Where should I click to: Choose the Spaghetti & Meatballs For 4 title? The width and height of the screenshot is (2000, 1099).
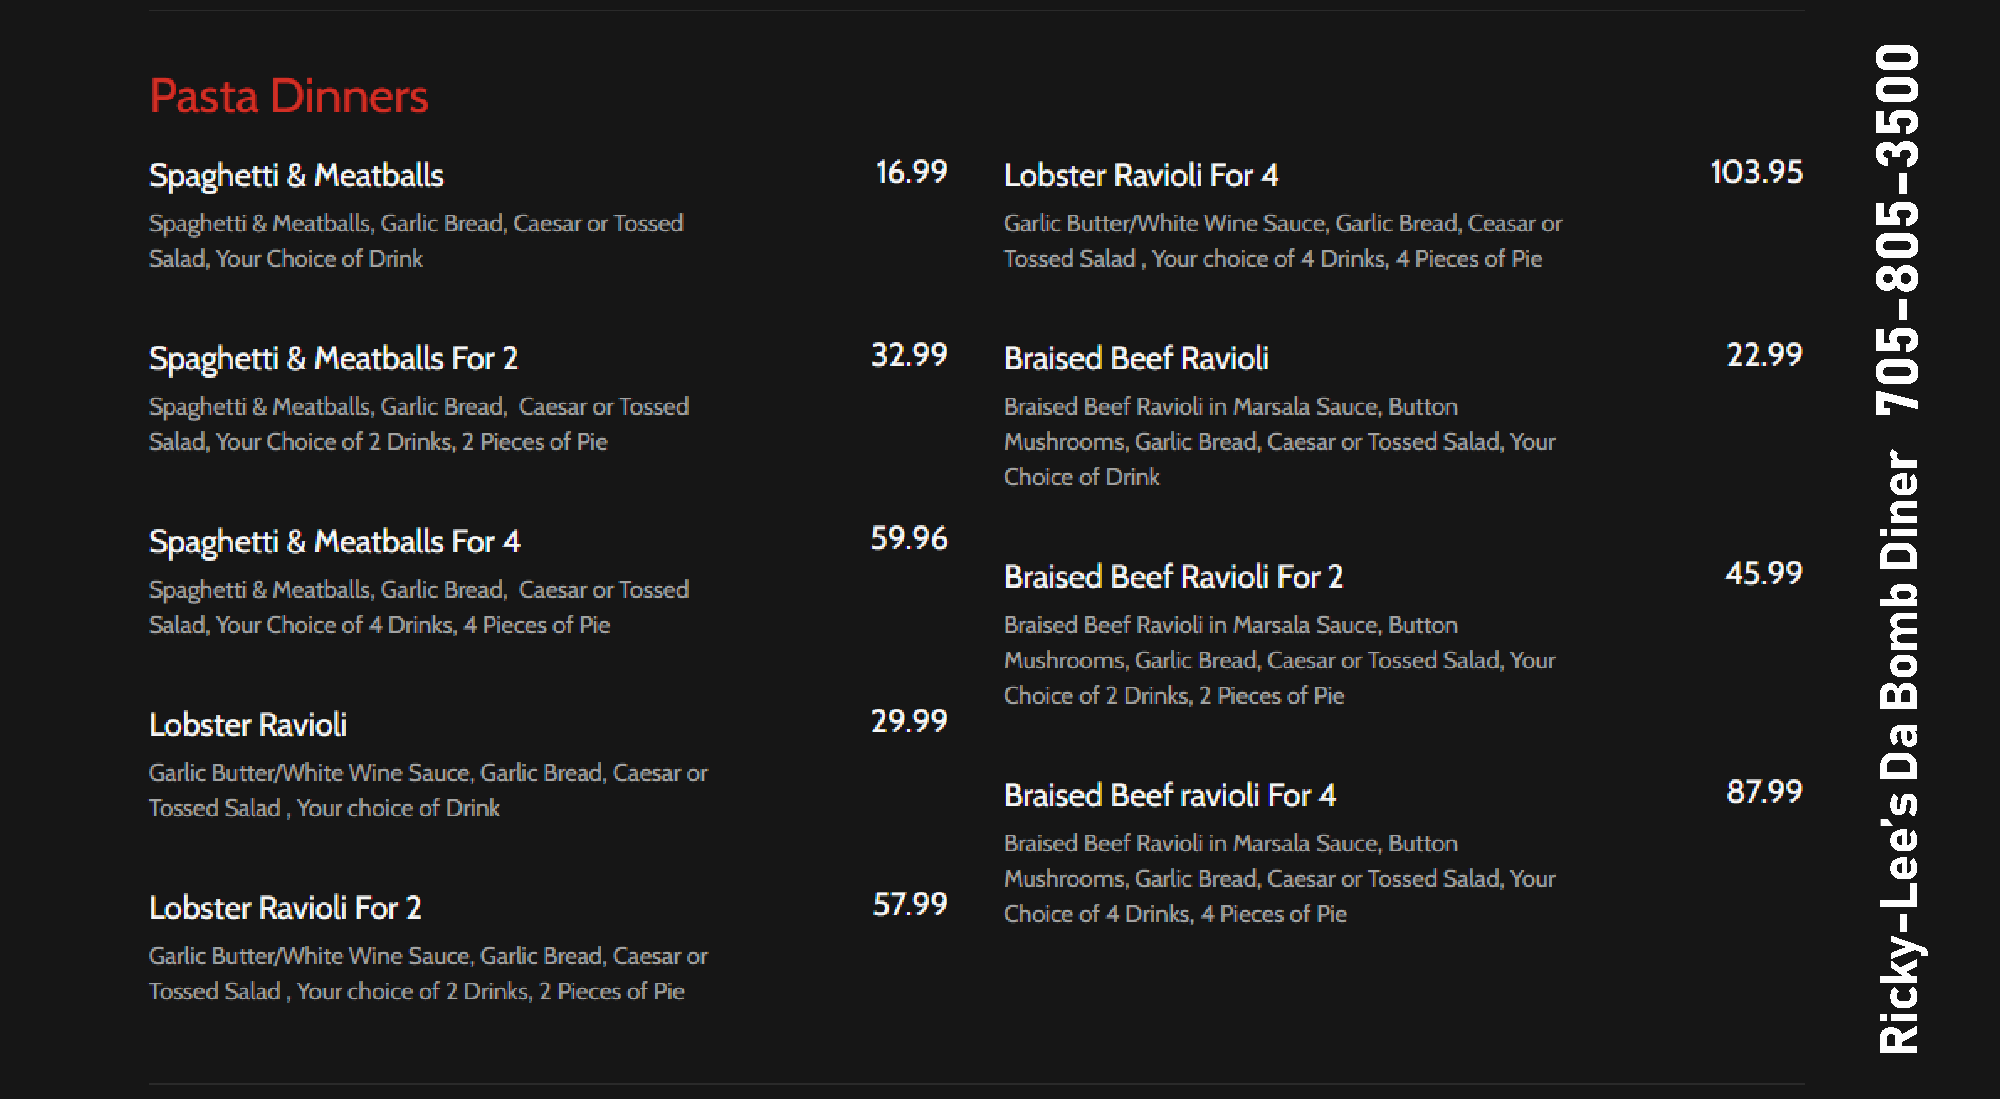click(x=334, y=542)
